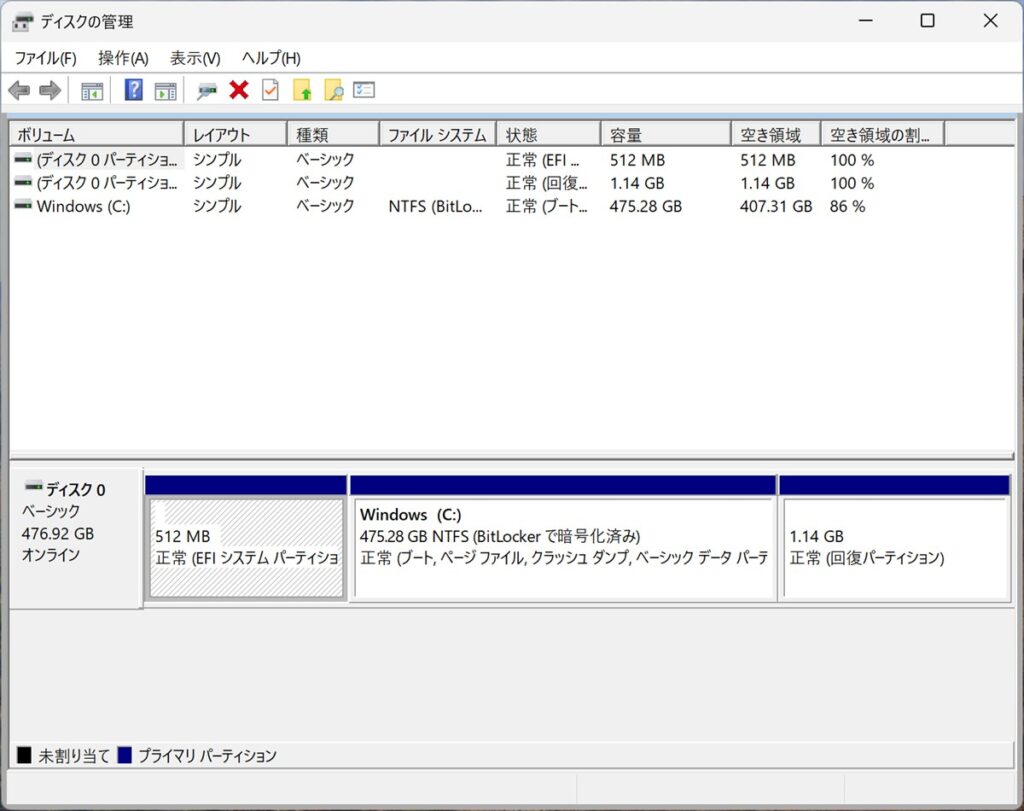This screenshot has height=811, width=1024.
Task: Click the 1.14 GB capacity cell in list
Action: coord(637,183)
